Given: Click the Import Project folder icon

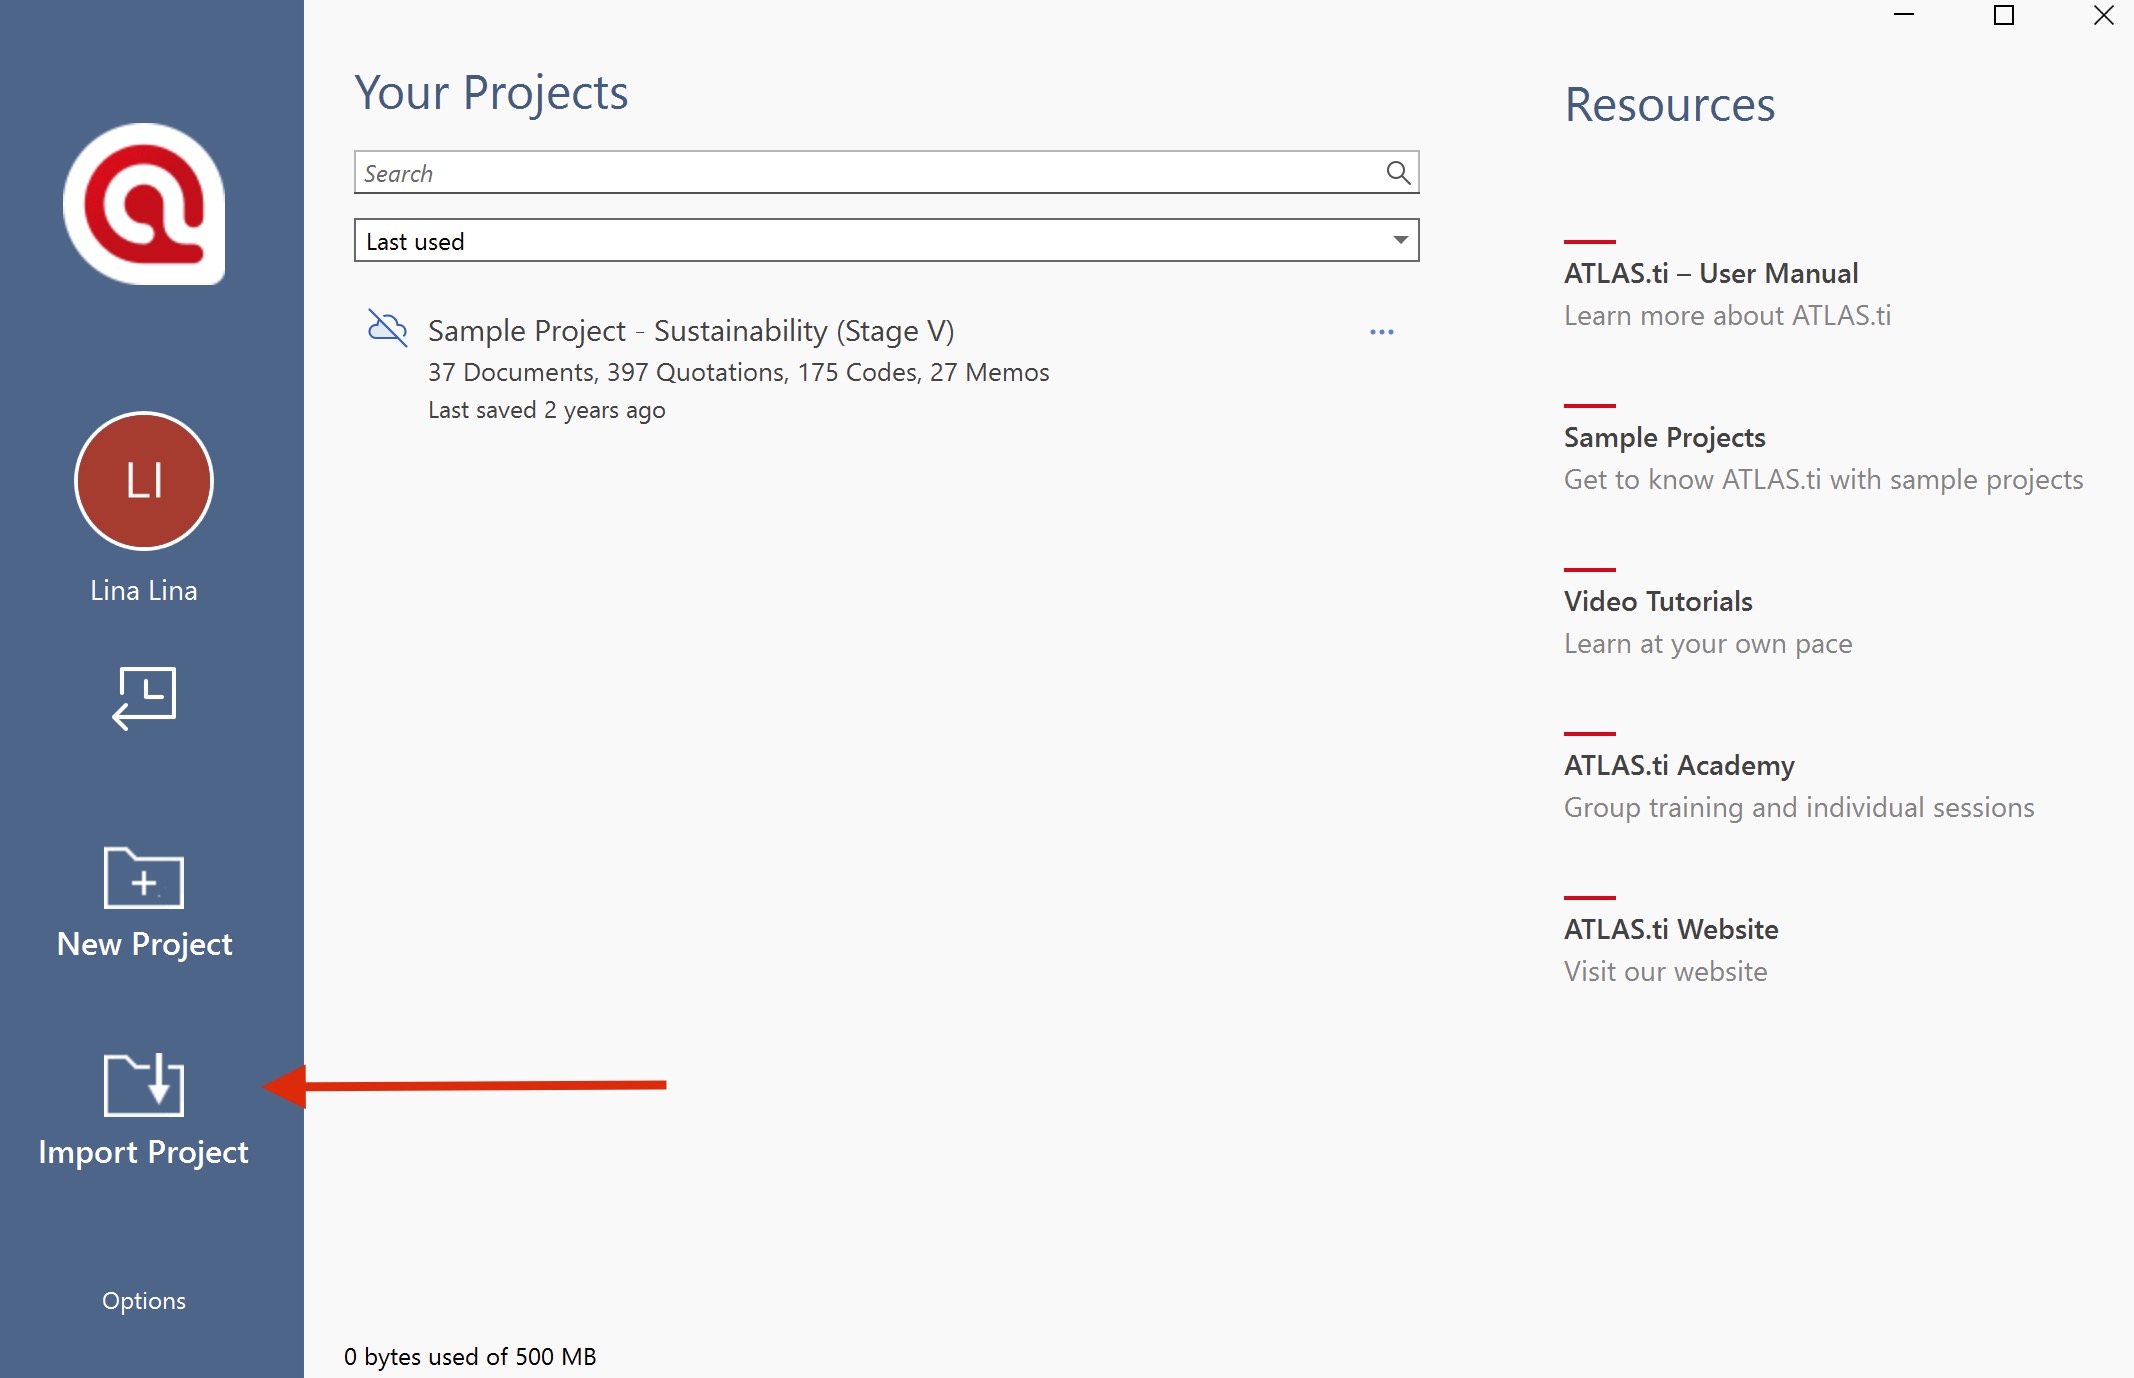Looking at the screenshot, I should [144, 1084].
